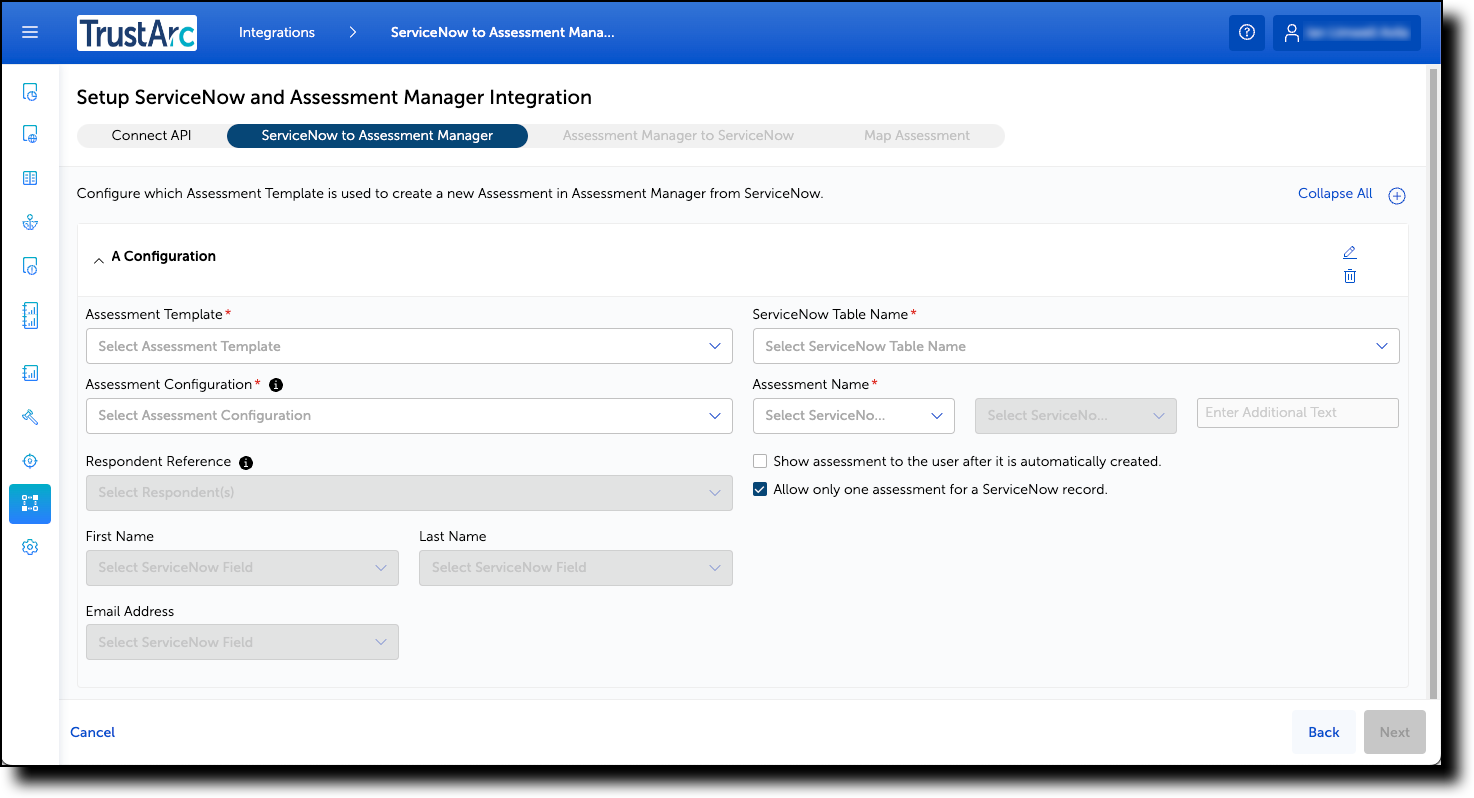This screenshot has width=1474, height=798.
Task: Collapse the A Configuration section
Action: pyautogui.click(x=99, y=258)
